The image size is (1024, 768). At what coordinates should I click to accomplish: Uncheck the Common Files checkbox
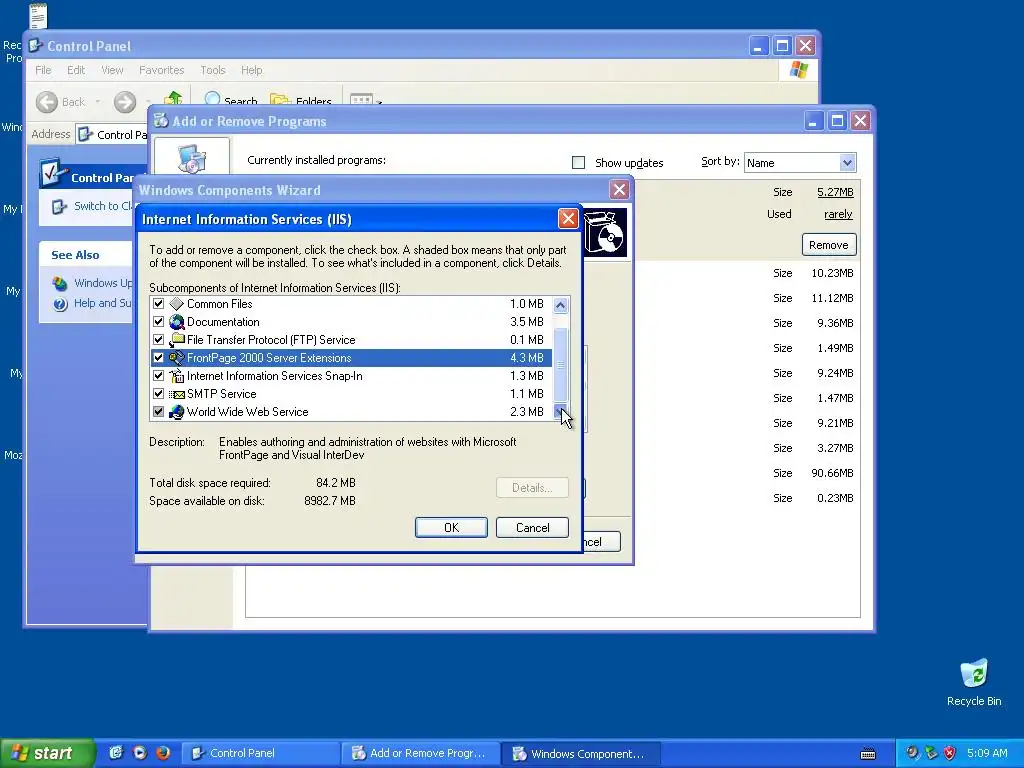159,304
